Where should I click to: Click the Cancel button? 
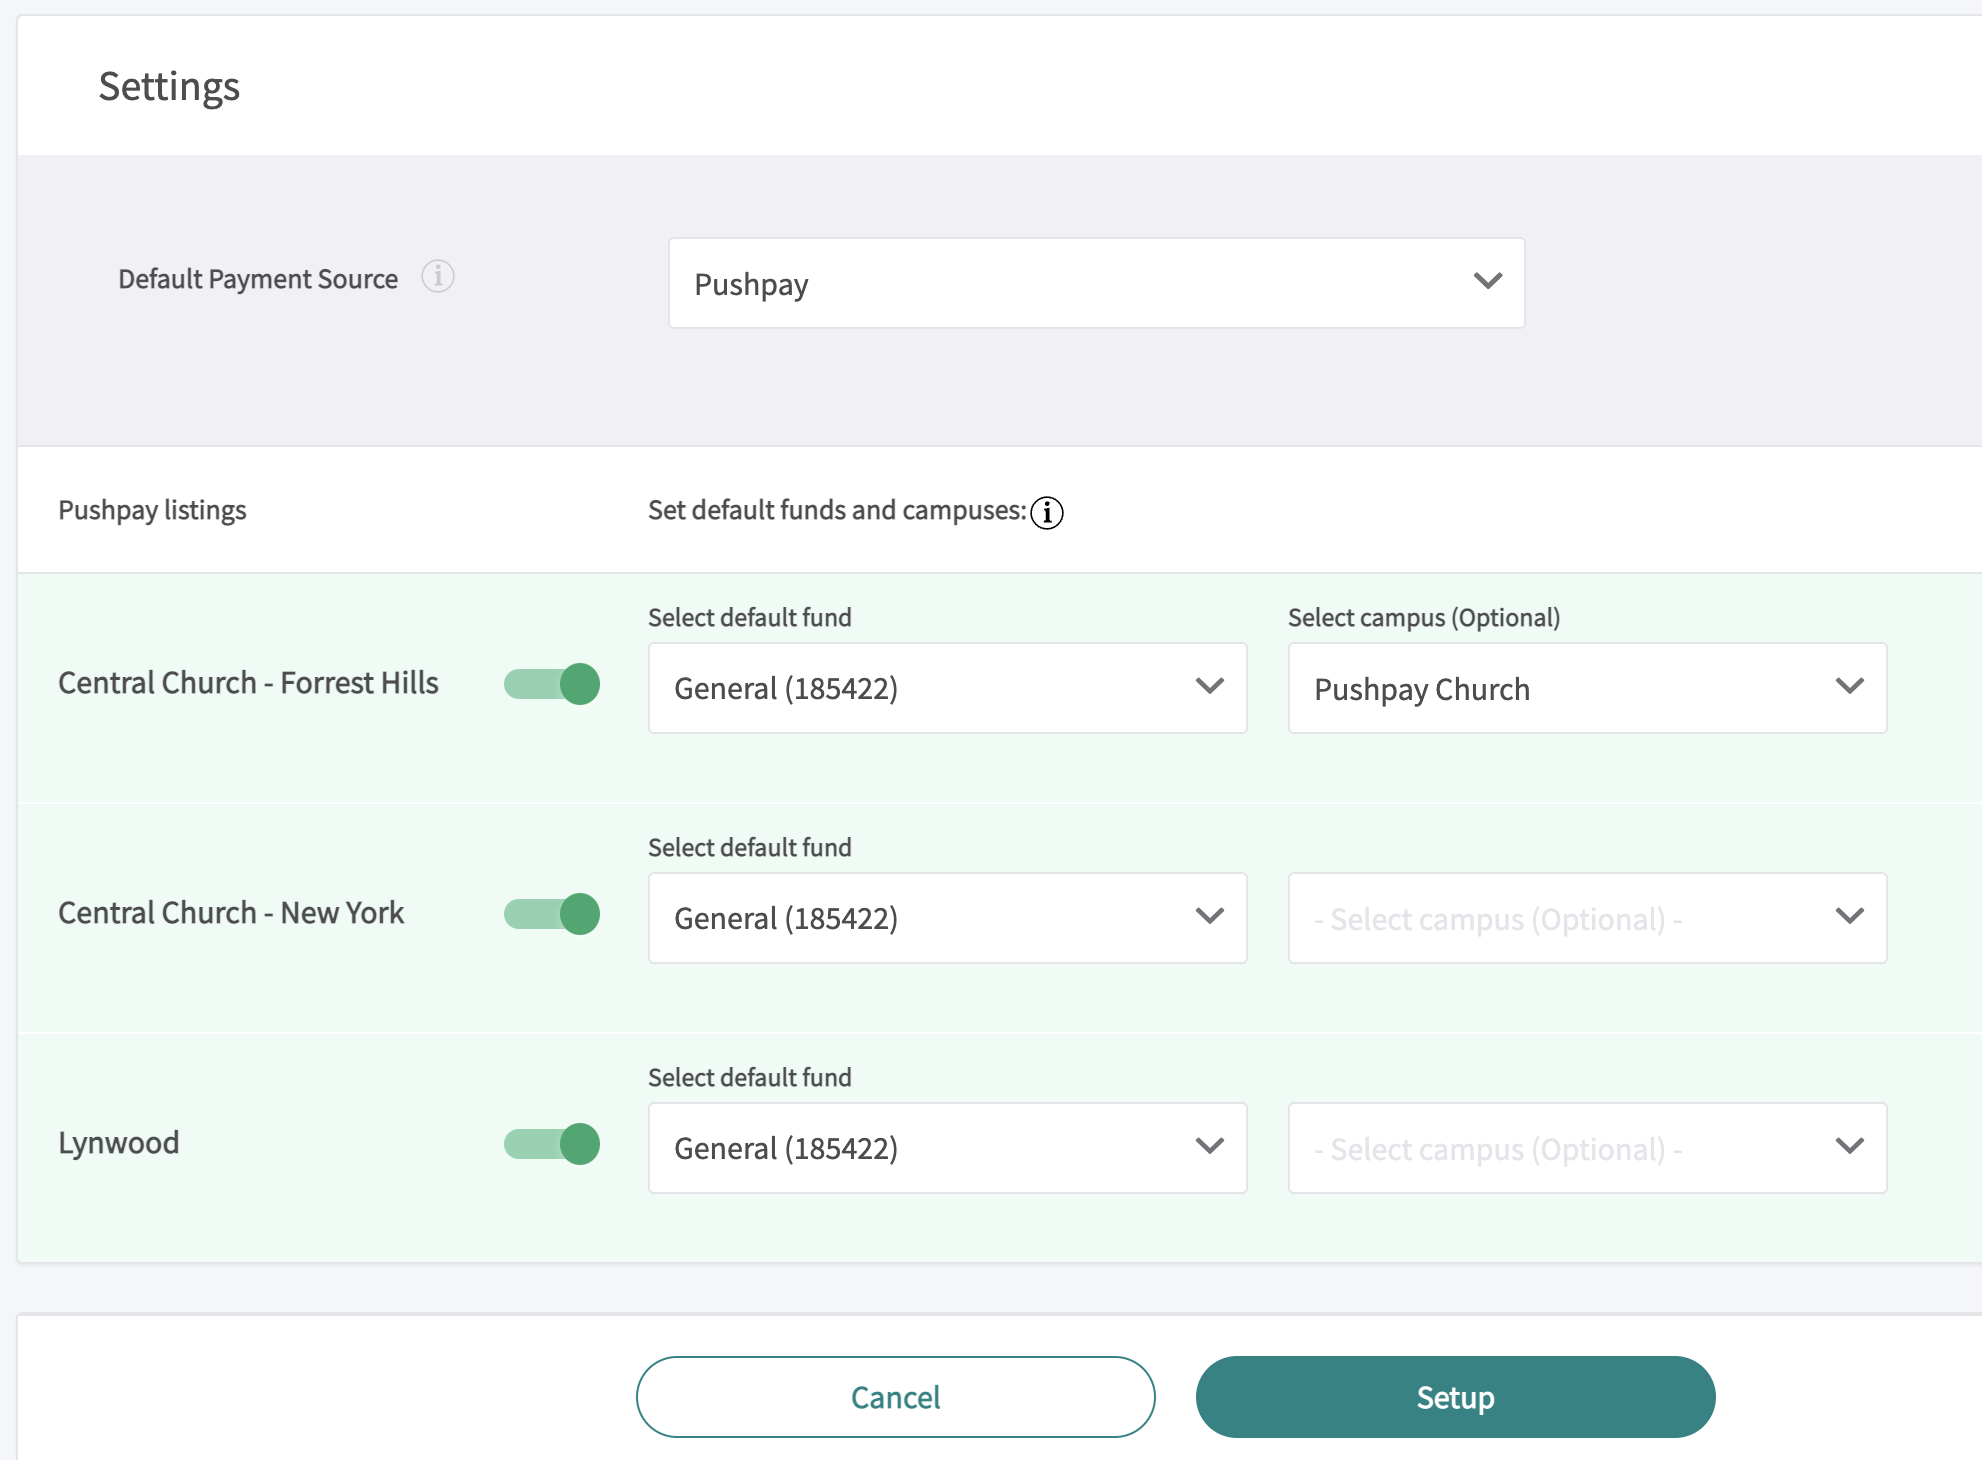[x=895, y=1397]
